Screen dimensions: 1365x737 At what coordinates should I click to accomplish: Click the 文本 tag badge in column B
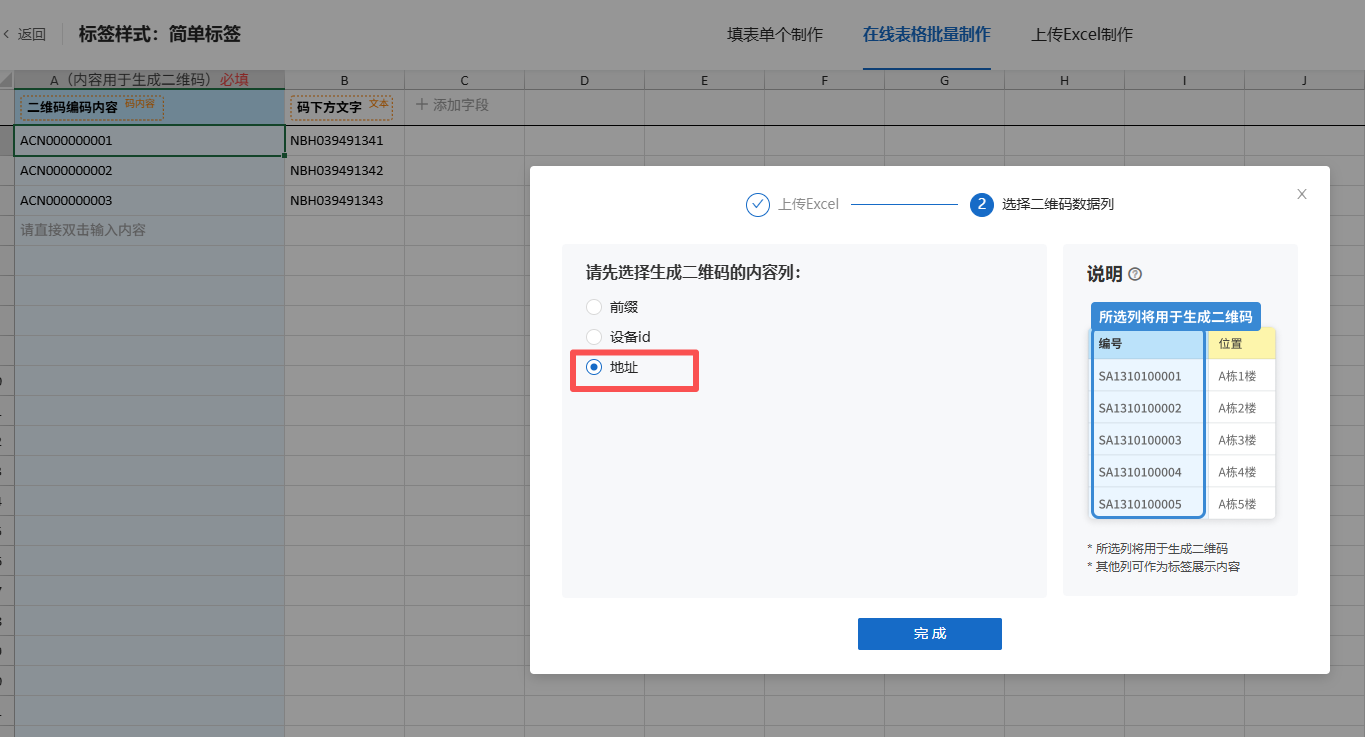(378, 103)
